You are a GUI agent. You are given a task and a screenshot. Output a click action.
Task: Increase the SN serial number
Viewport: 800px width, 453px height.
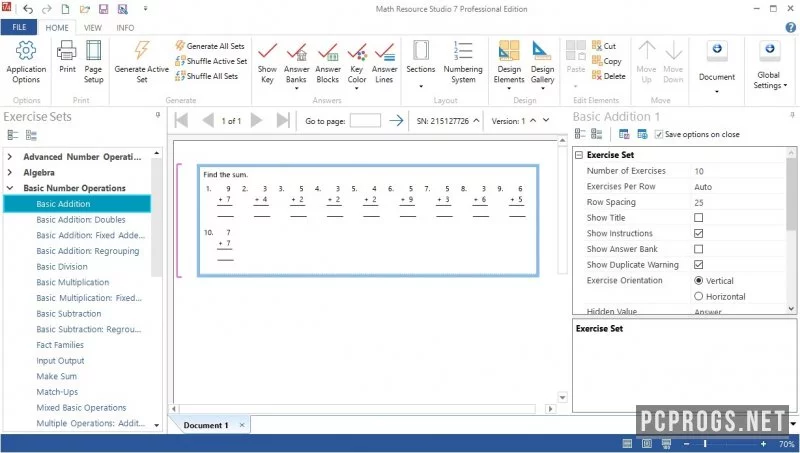(476, 120)
